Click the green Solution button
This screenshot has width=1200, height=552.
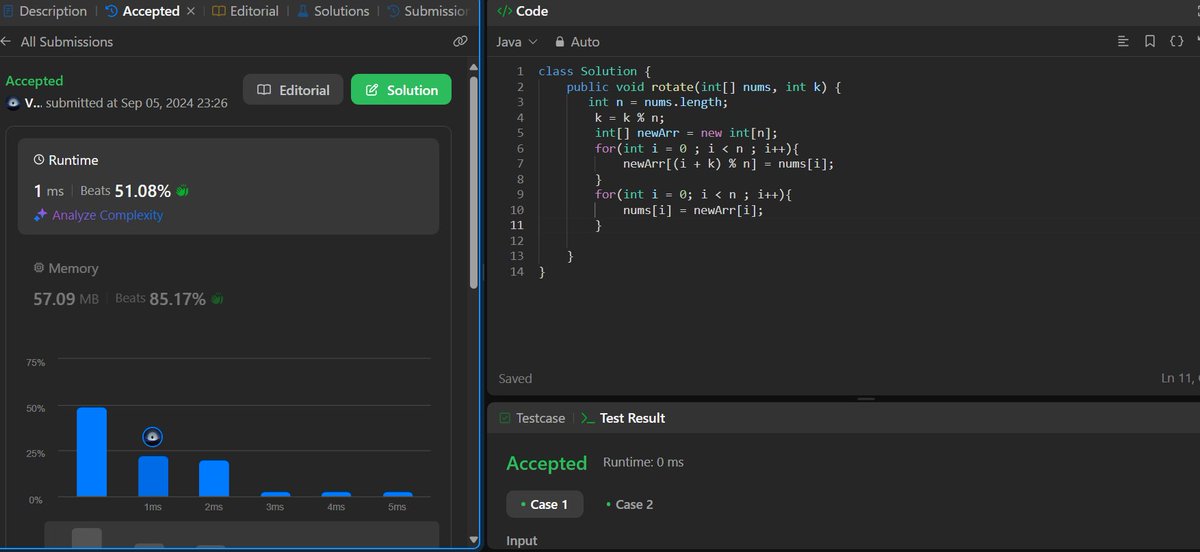tap(401, 90)
